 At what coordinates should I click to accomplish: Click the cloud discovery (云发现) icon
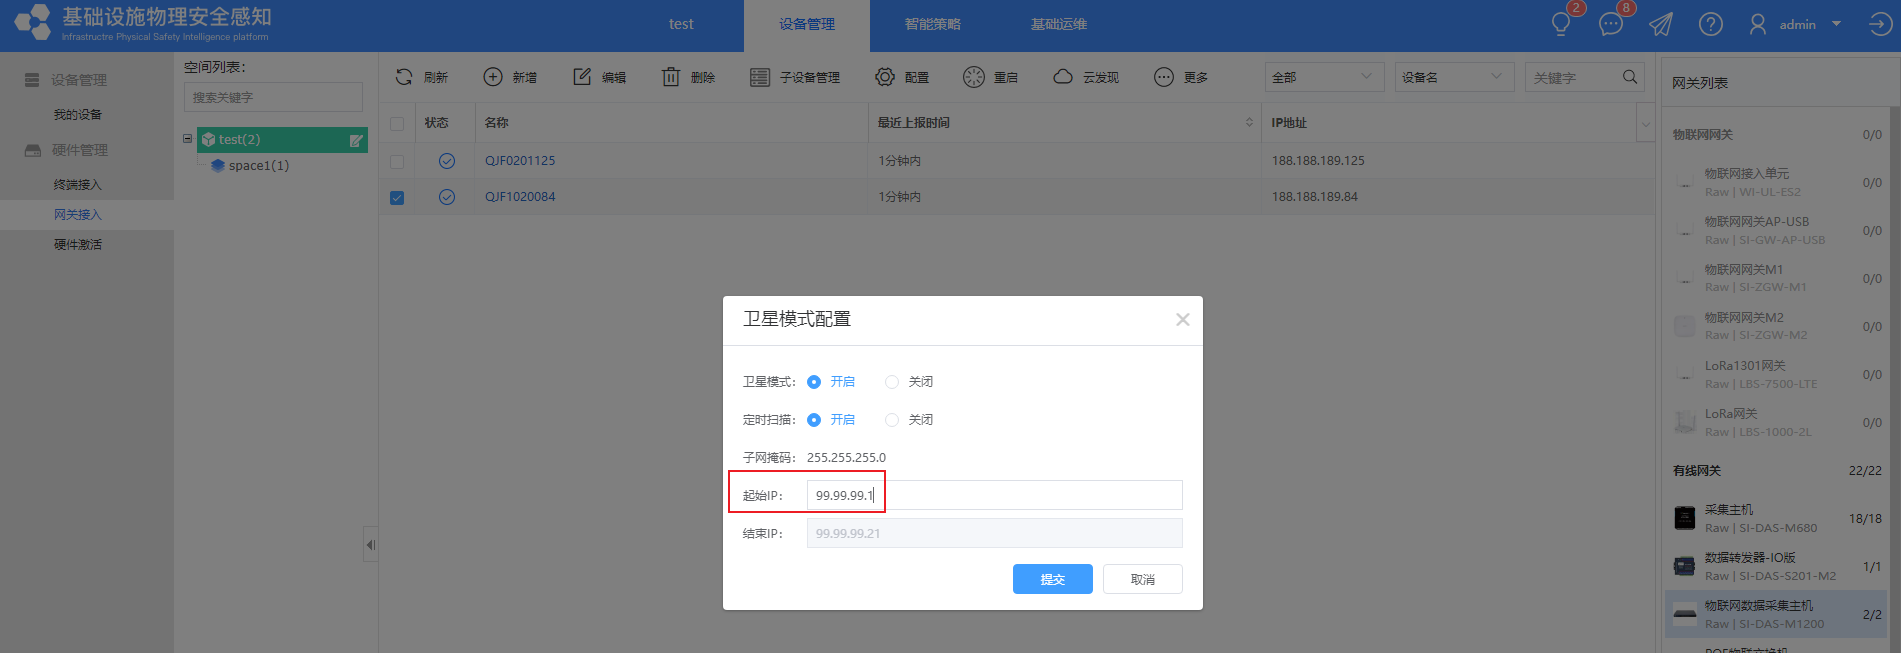1063,77
